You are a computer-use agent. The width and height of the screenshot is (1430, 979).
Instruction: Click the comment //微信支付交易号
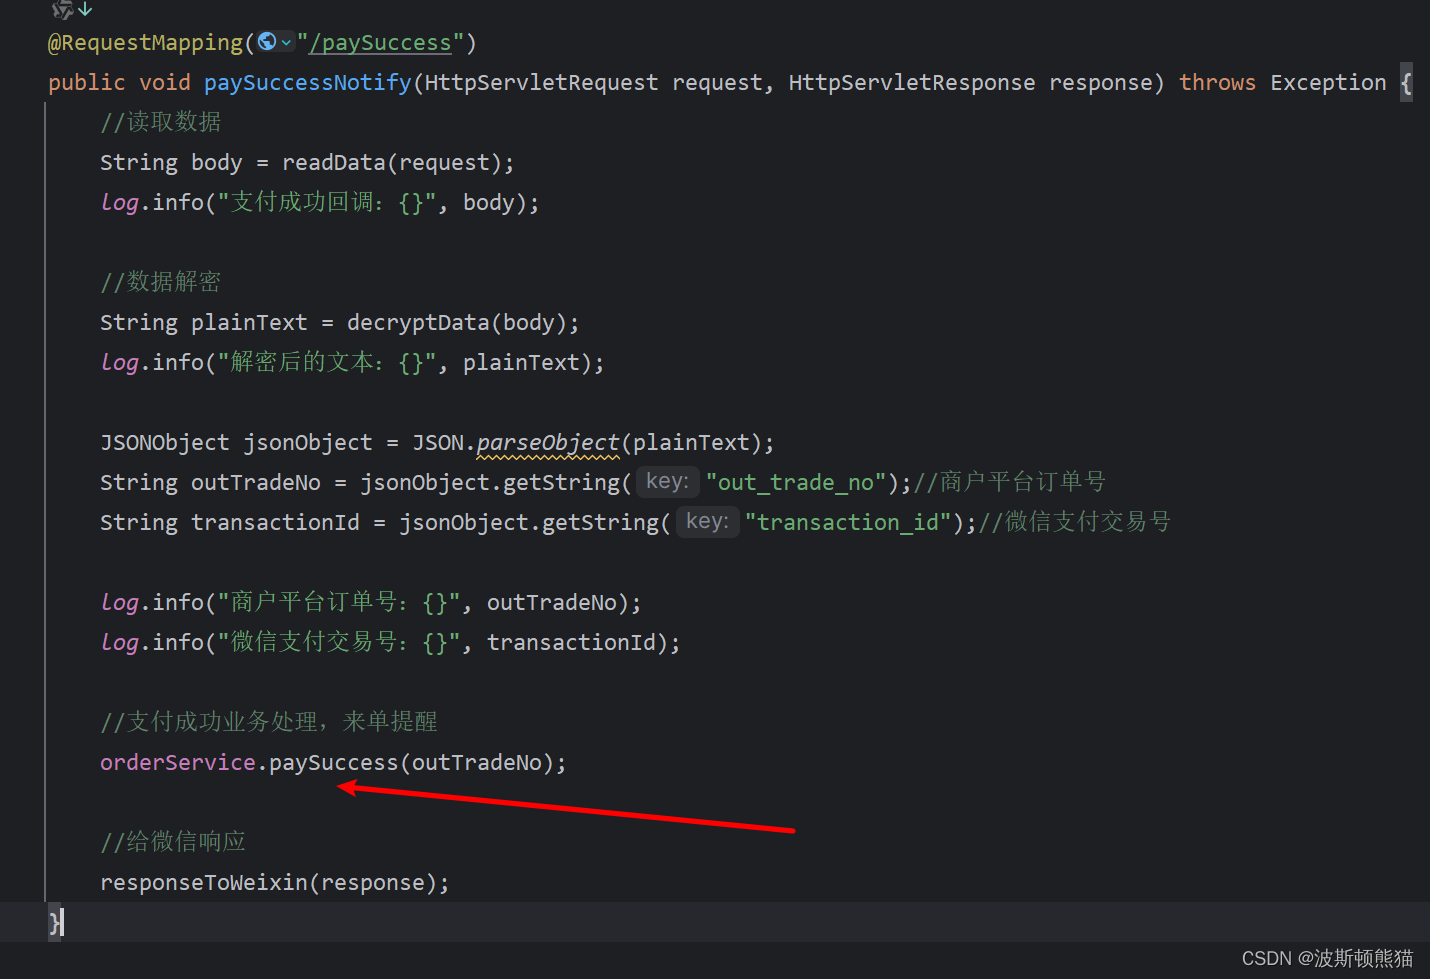(1075, 522)
